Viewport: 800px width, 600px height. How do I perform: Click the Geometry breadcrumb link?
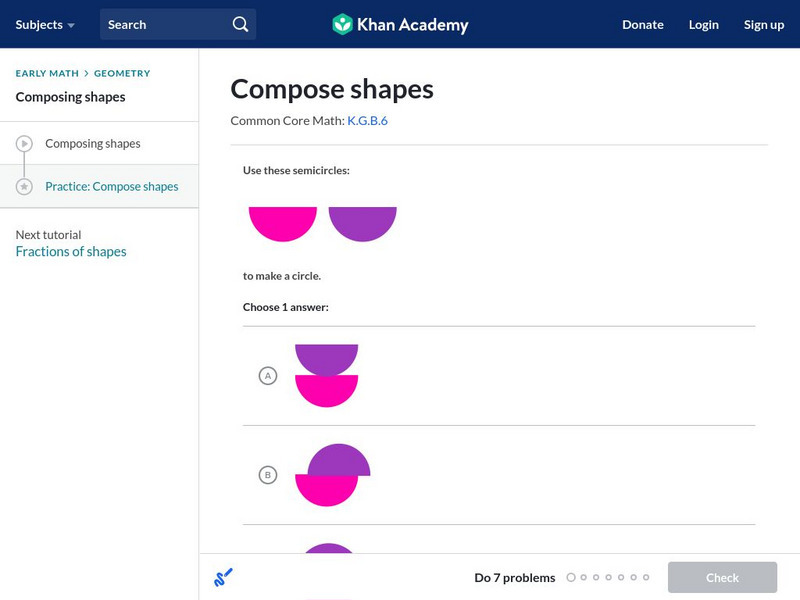122,73
